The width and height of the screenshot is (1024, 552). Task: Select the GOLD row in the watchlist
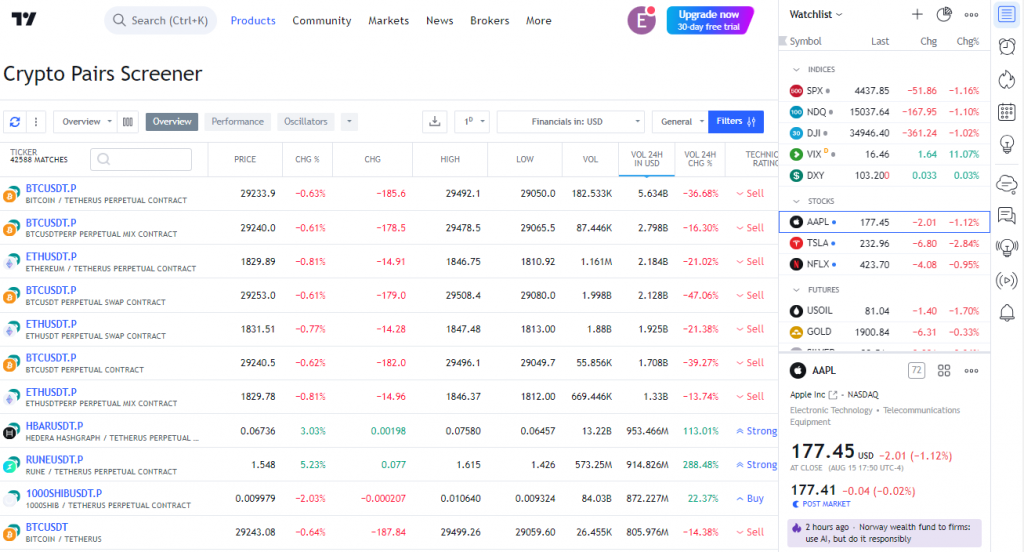(884, 332)
